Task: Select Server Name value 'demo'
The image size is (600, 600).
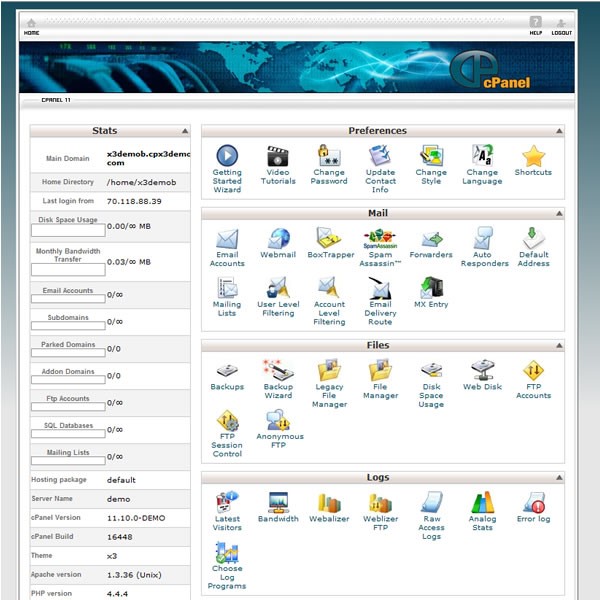Action: (118, 499)
